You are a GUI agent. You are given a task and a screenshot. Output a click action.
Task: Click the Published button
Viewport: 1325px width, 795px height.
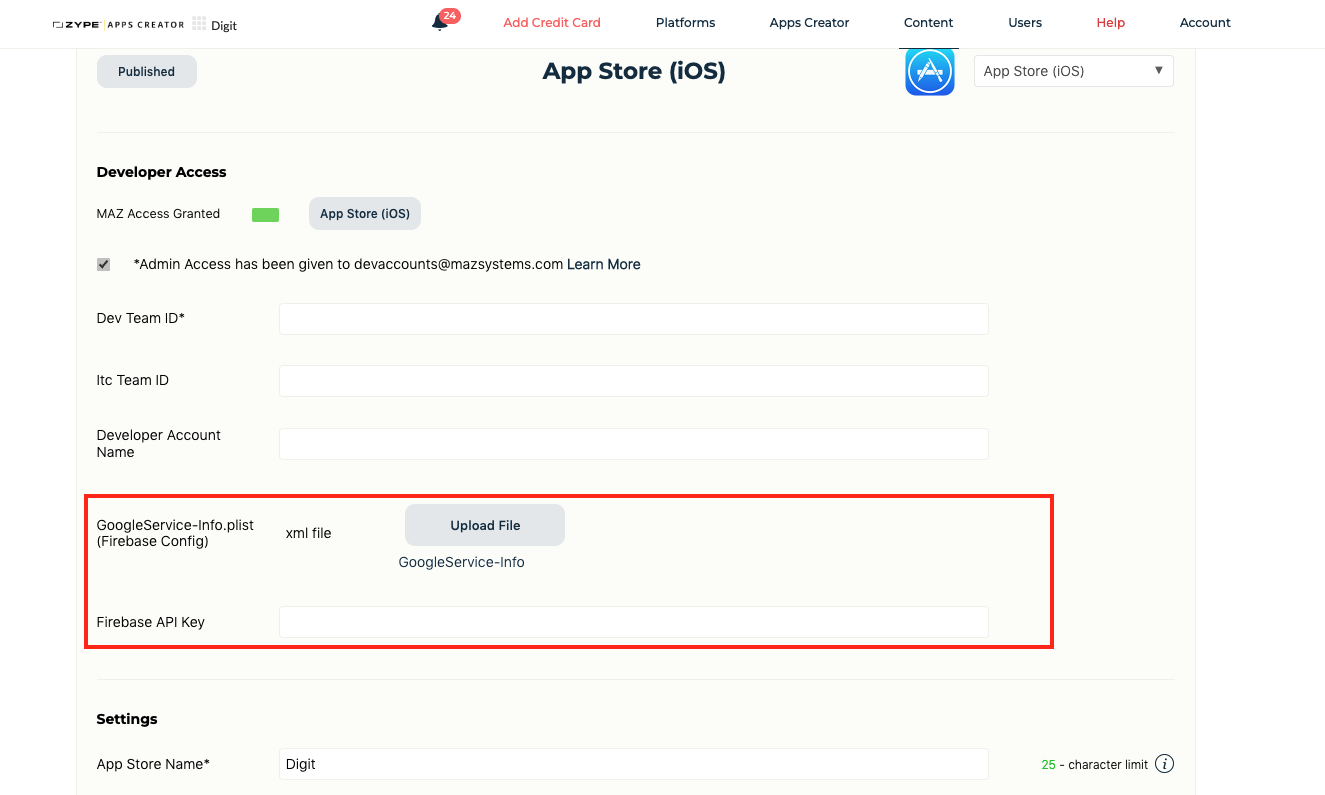[x=147, y=72]
